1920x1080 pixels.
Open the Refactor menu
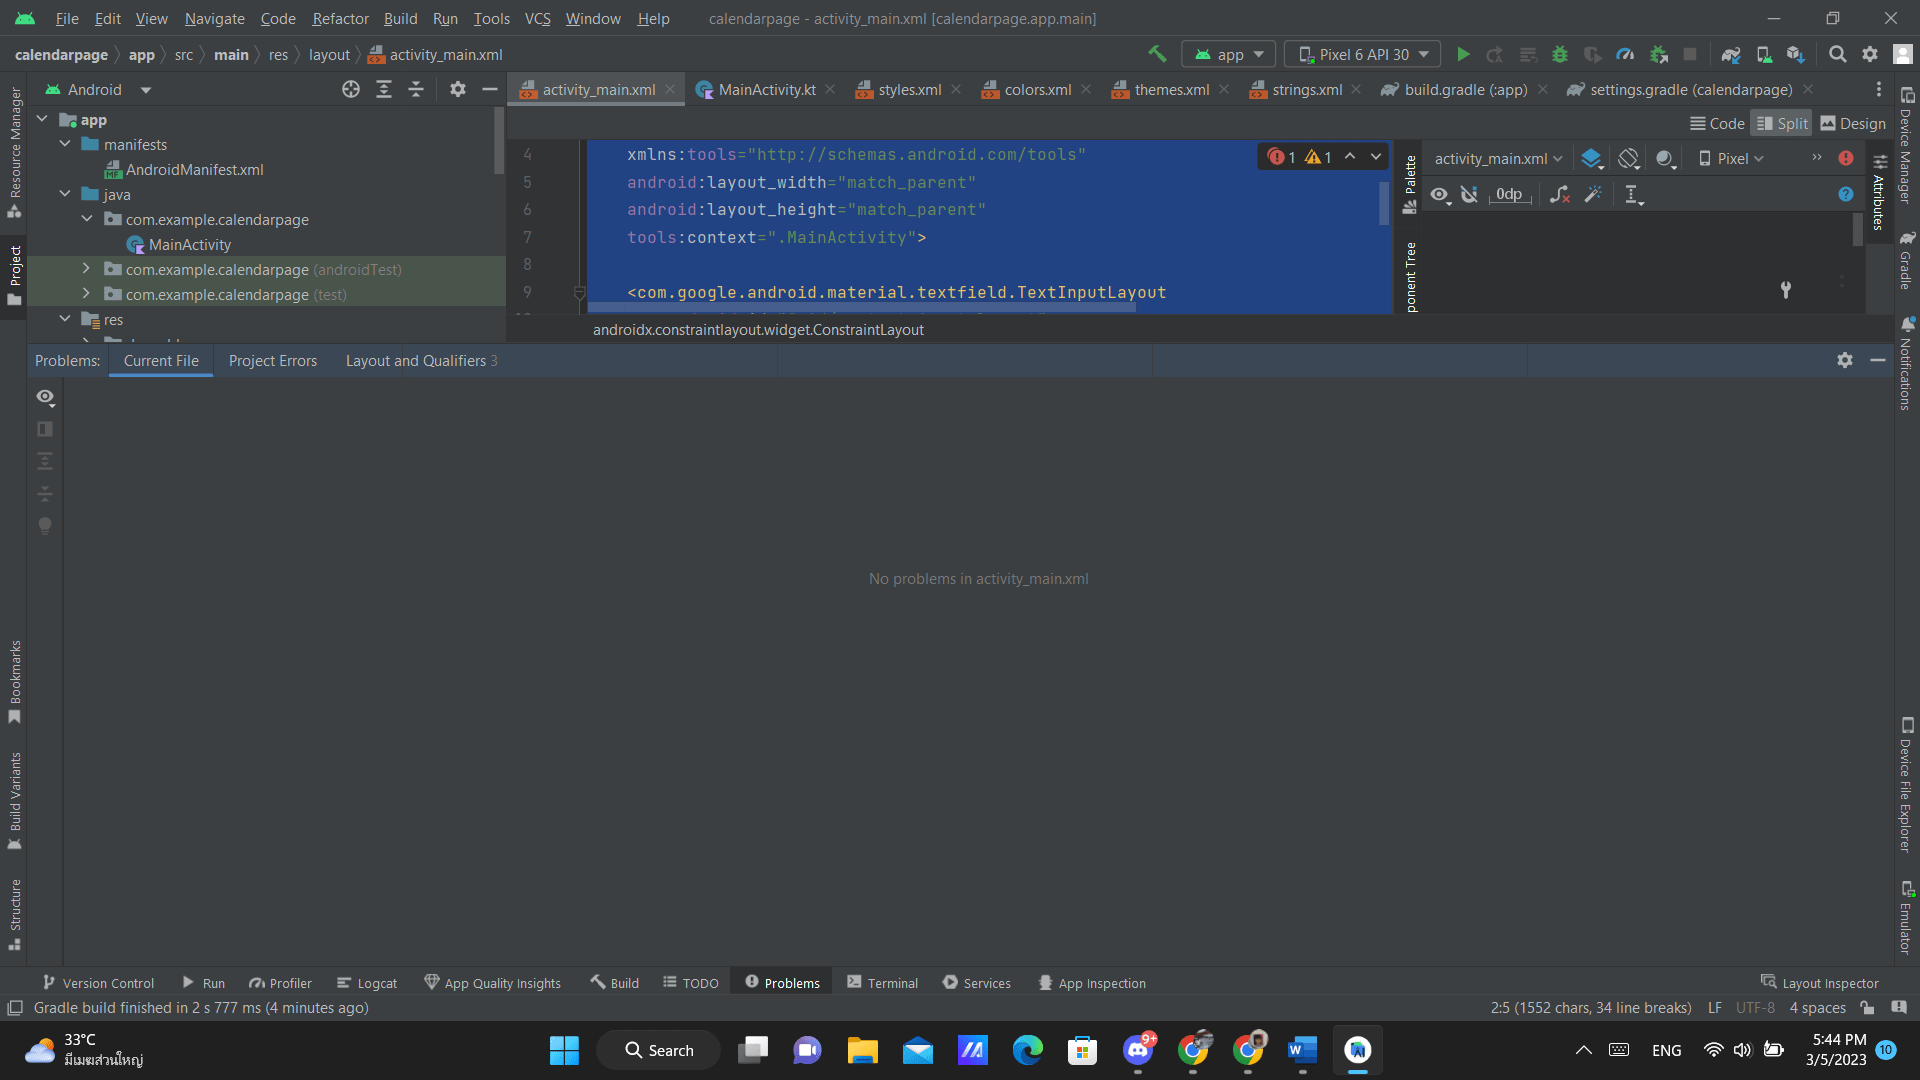[x=339, y=18]
